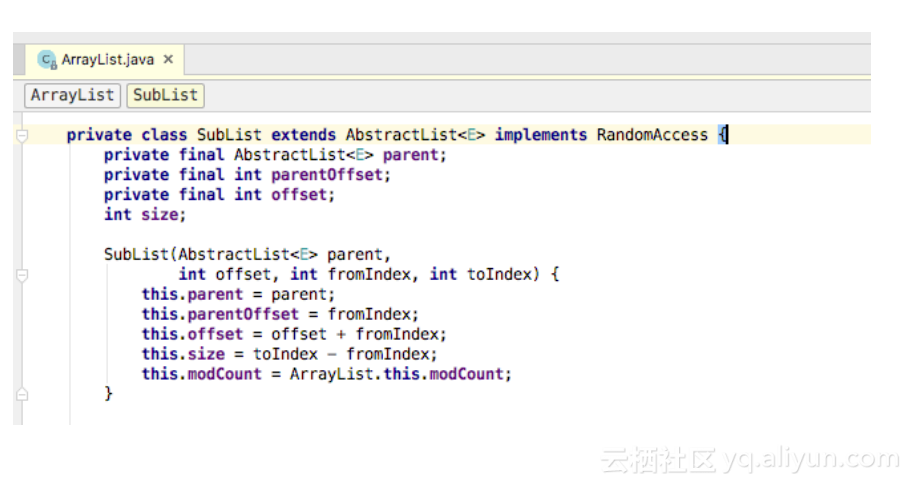
Task: Click 'implements' keyword in class declaration
Action: pyautogui.click(x=541, y=135)
